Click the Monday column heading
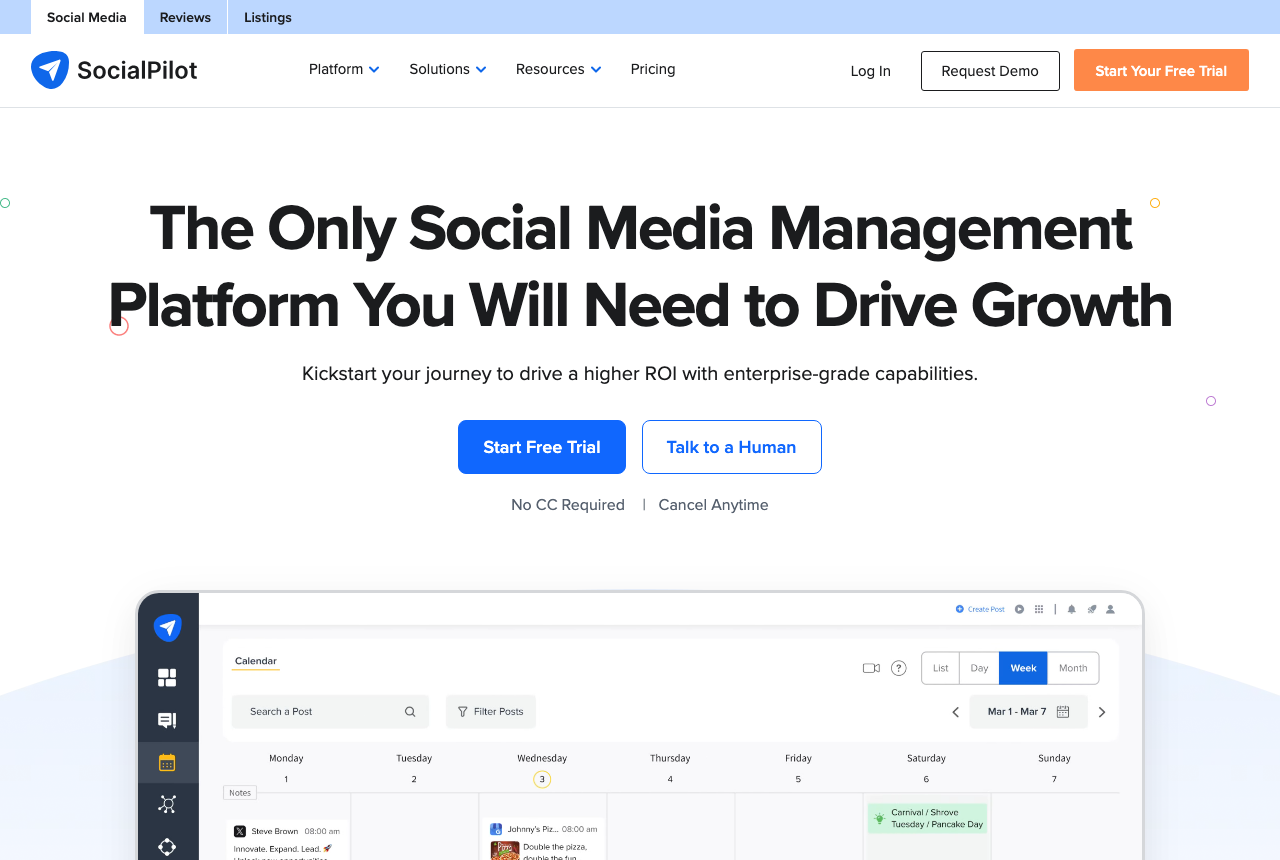 (x=286, y=758)
